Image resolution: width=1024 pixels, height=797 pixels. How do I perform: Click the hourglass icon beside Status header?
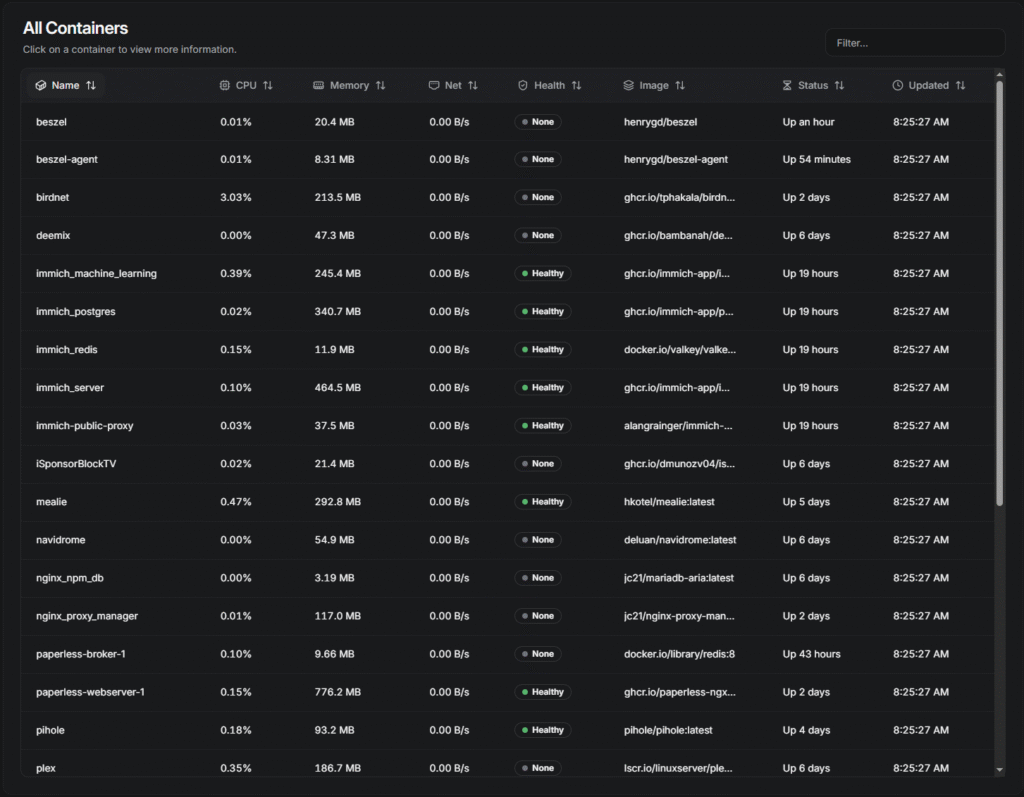(x=787, y=86)
